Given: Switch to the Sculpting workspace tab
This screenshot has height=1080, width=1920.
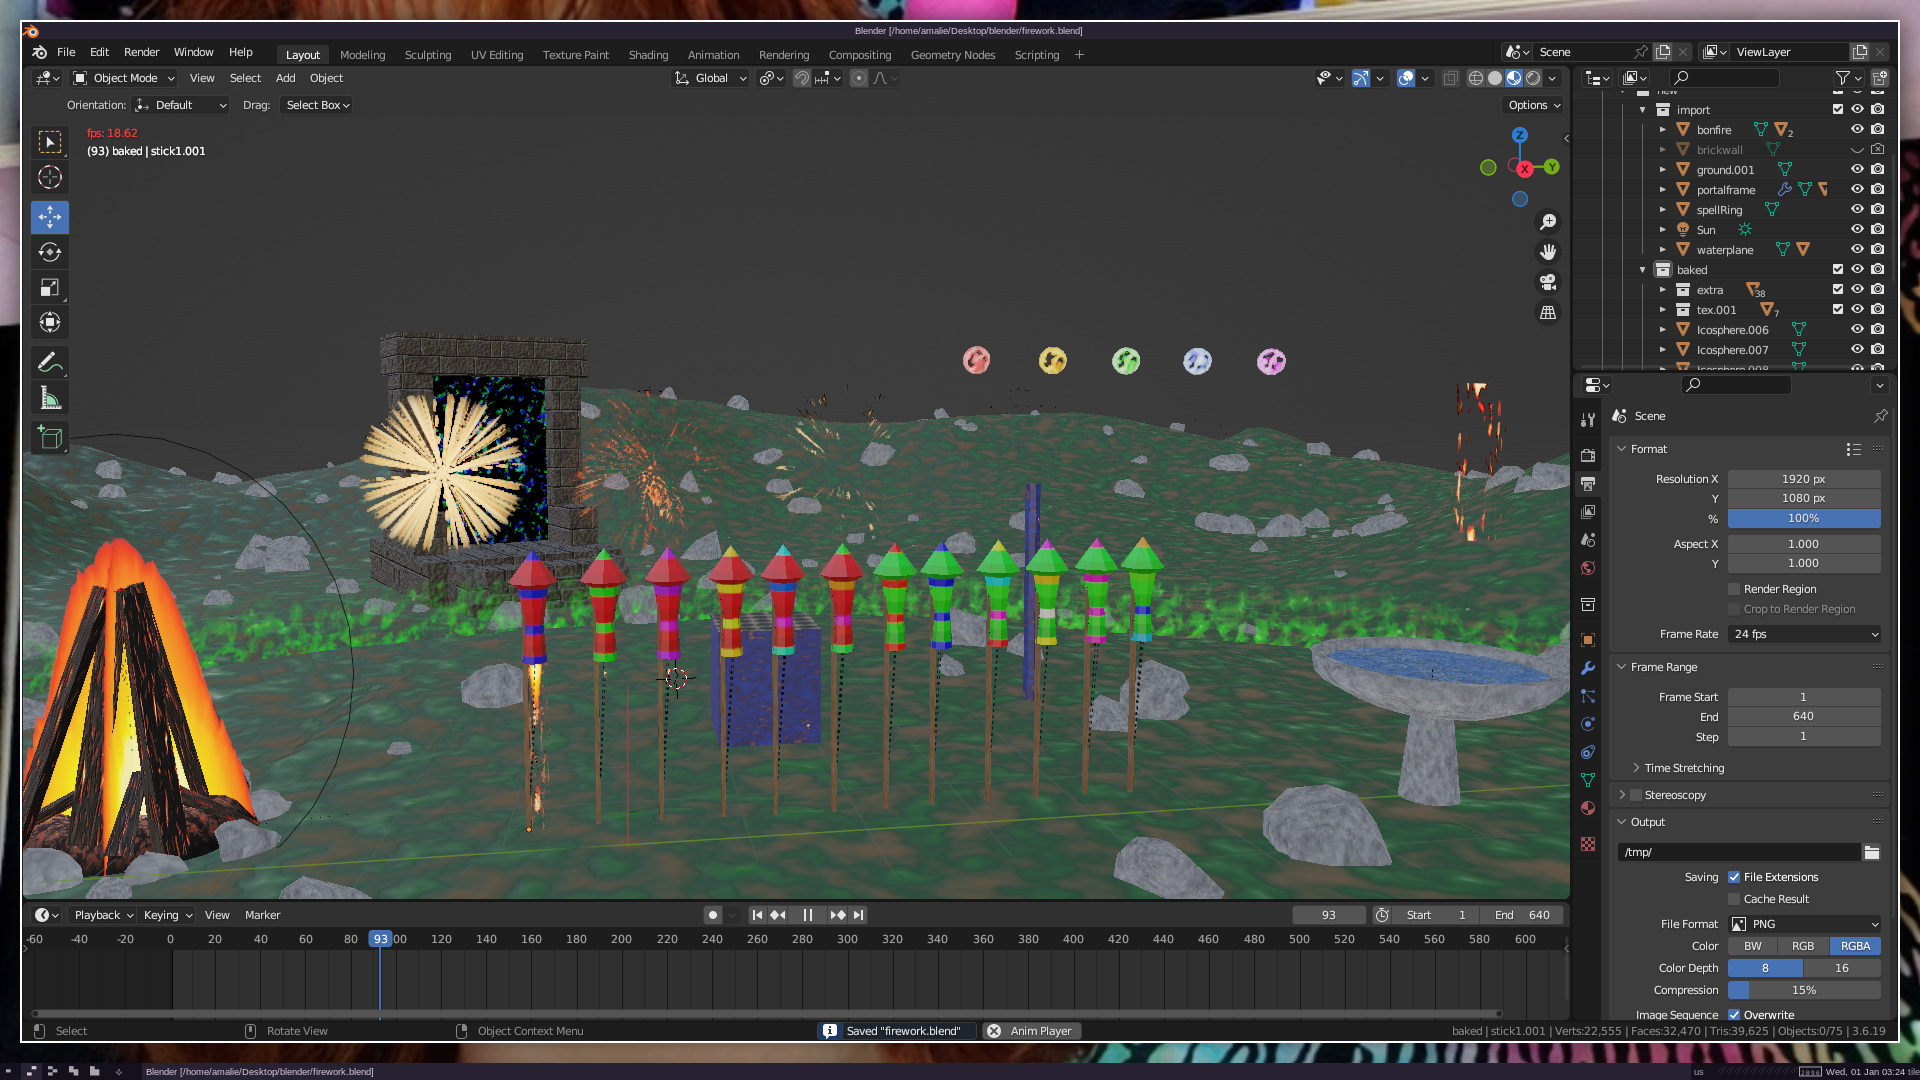Looking at the screenshot, I should [427, 55].
